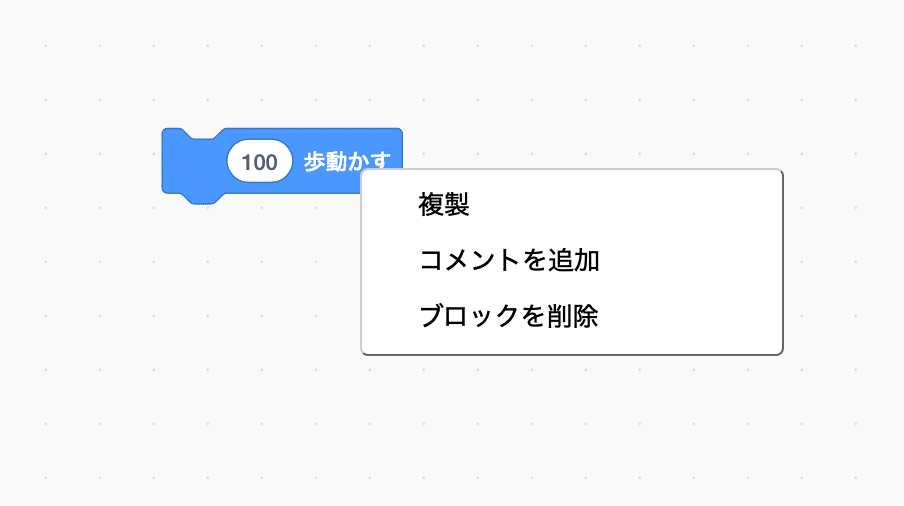This screenshot has height=506, width=904.
Task: Click the bottom connector bump of the block
Action: point(202,199)
